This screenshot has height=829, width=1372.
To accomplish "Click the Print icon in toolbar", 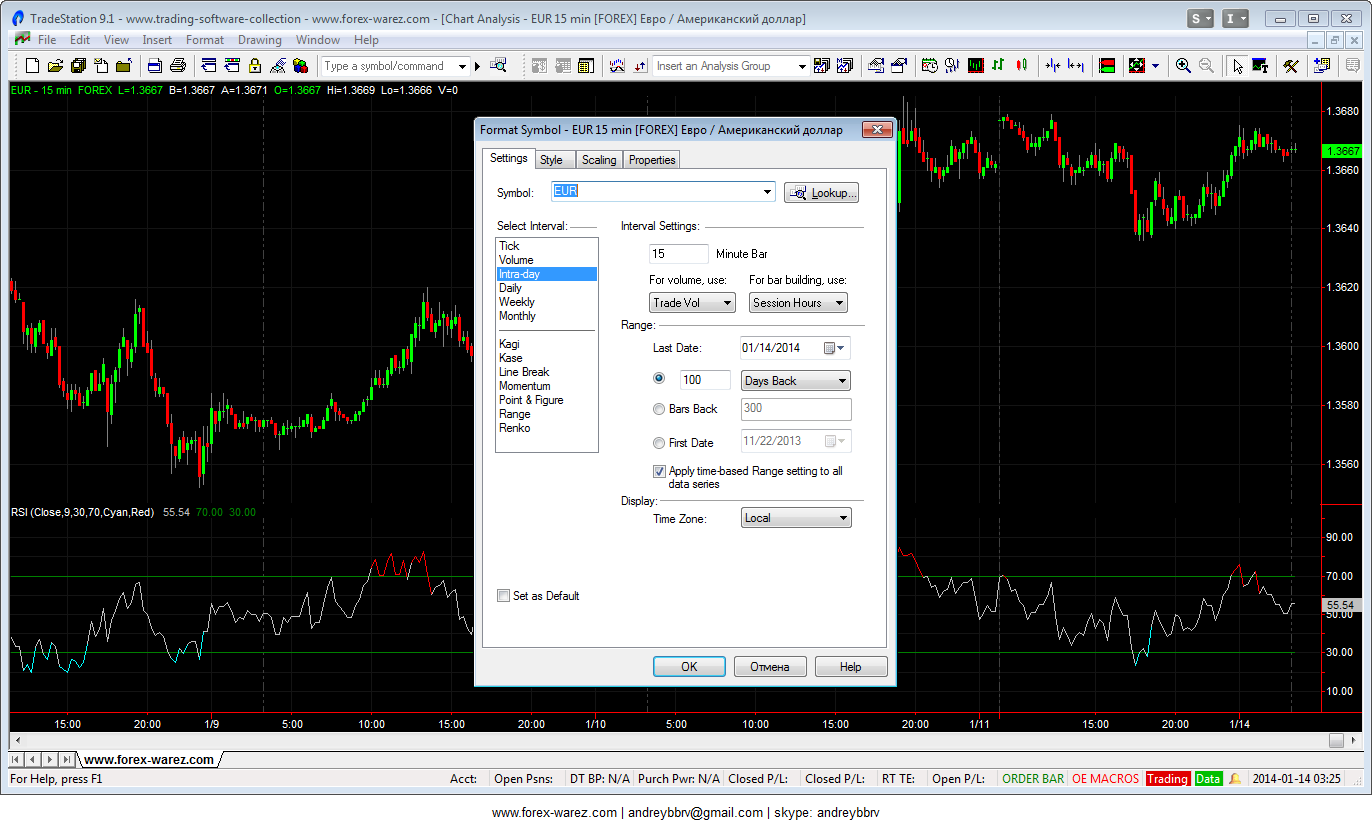I will click(178, 66).
